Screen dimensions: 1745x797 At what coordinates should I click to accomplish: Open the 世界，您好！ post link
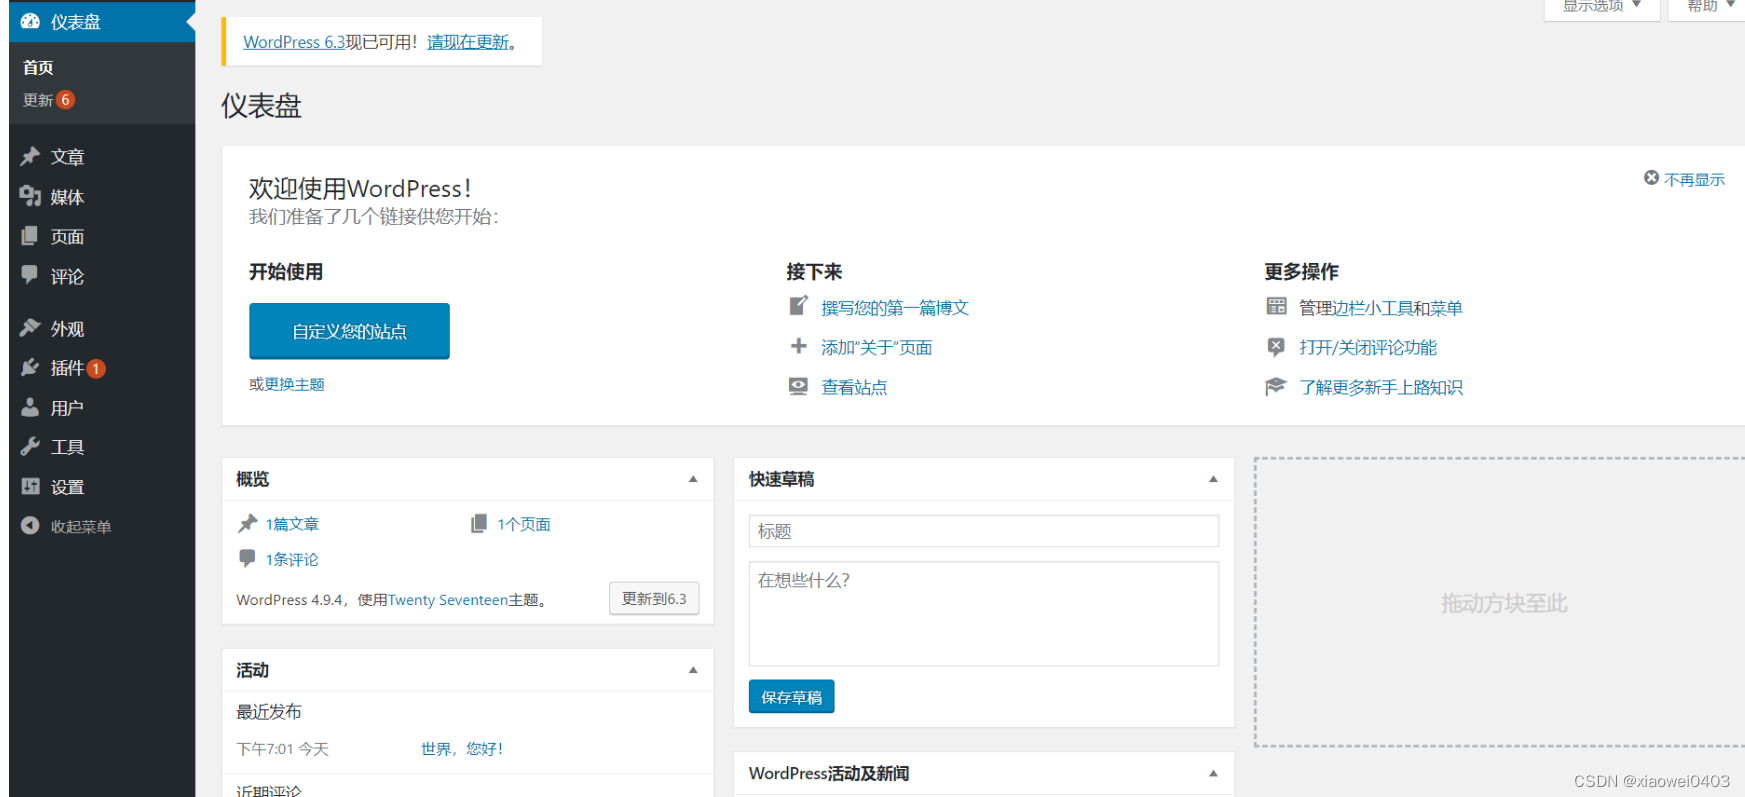tap(461, 749)
